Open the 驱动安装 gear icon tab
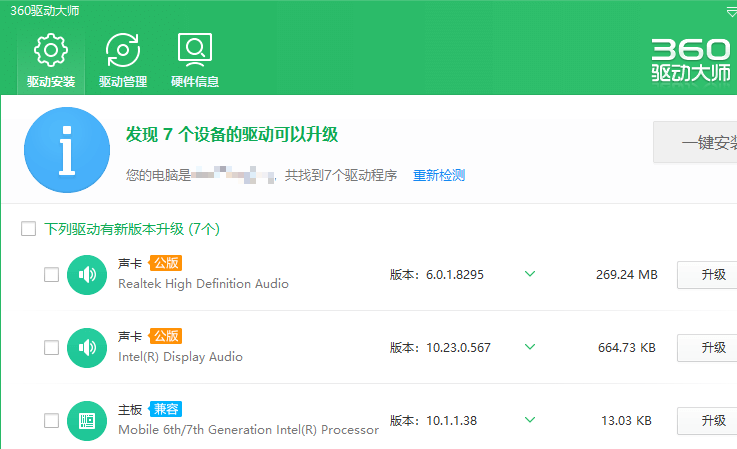Screen dimensions: 737x449 (50, 60)
